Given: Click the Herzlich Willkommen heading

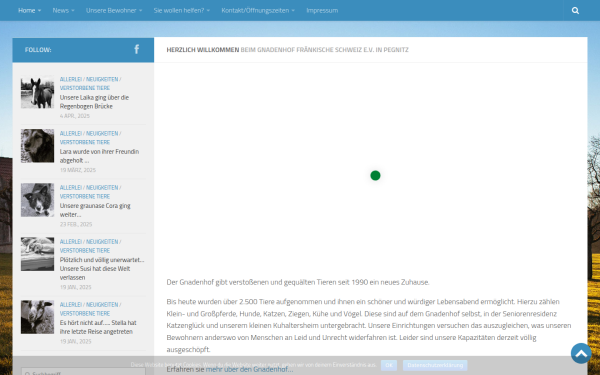Looking at the screenshot, I should click(287, 50).
